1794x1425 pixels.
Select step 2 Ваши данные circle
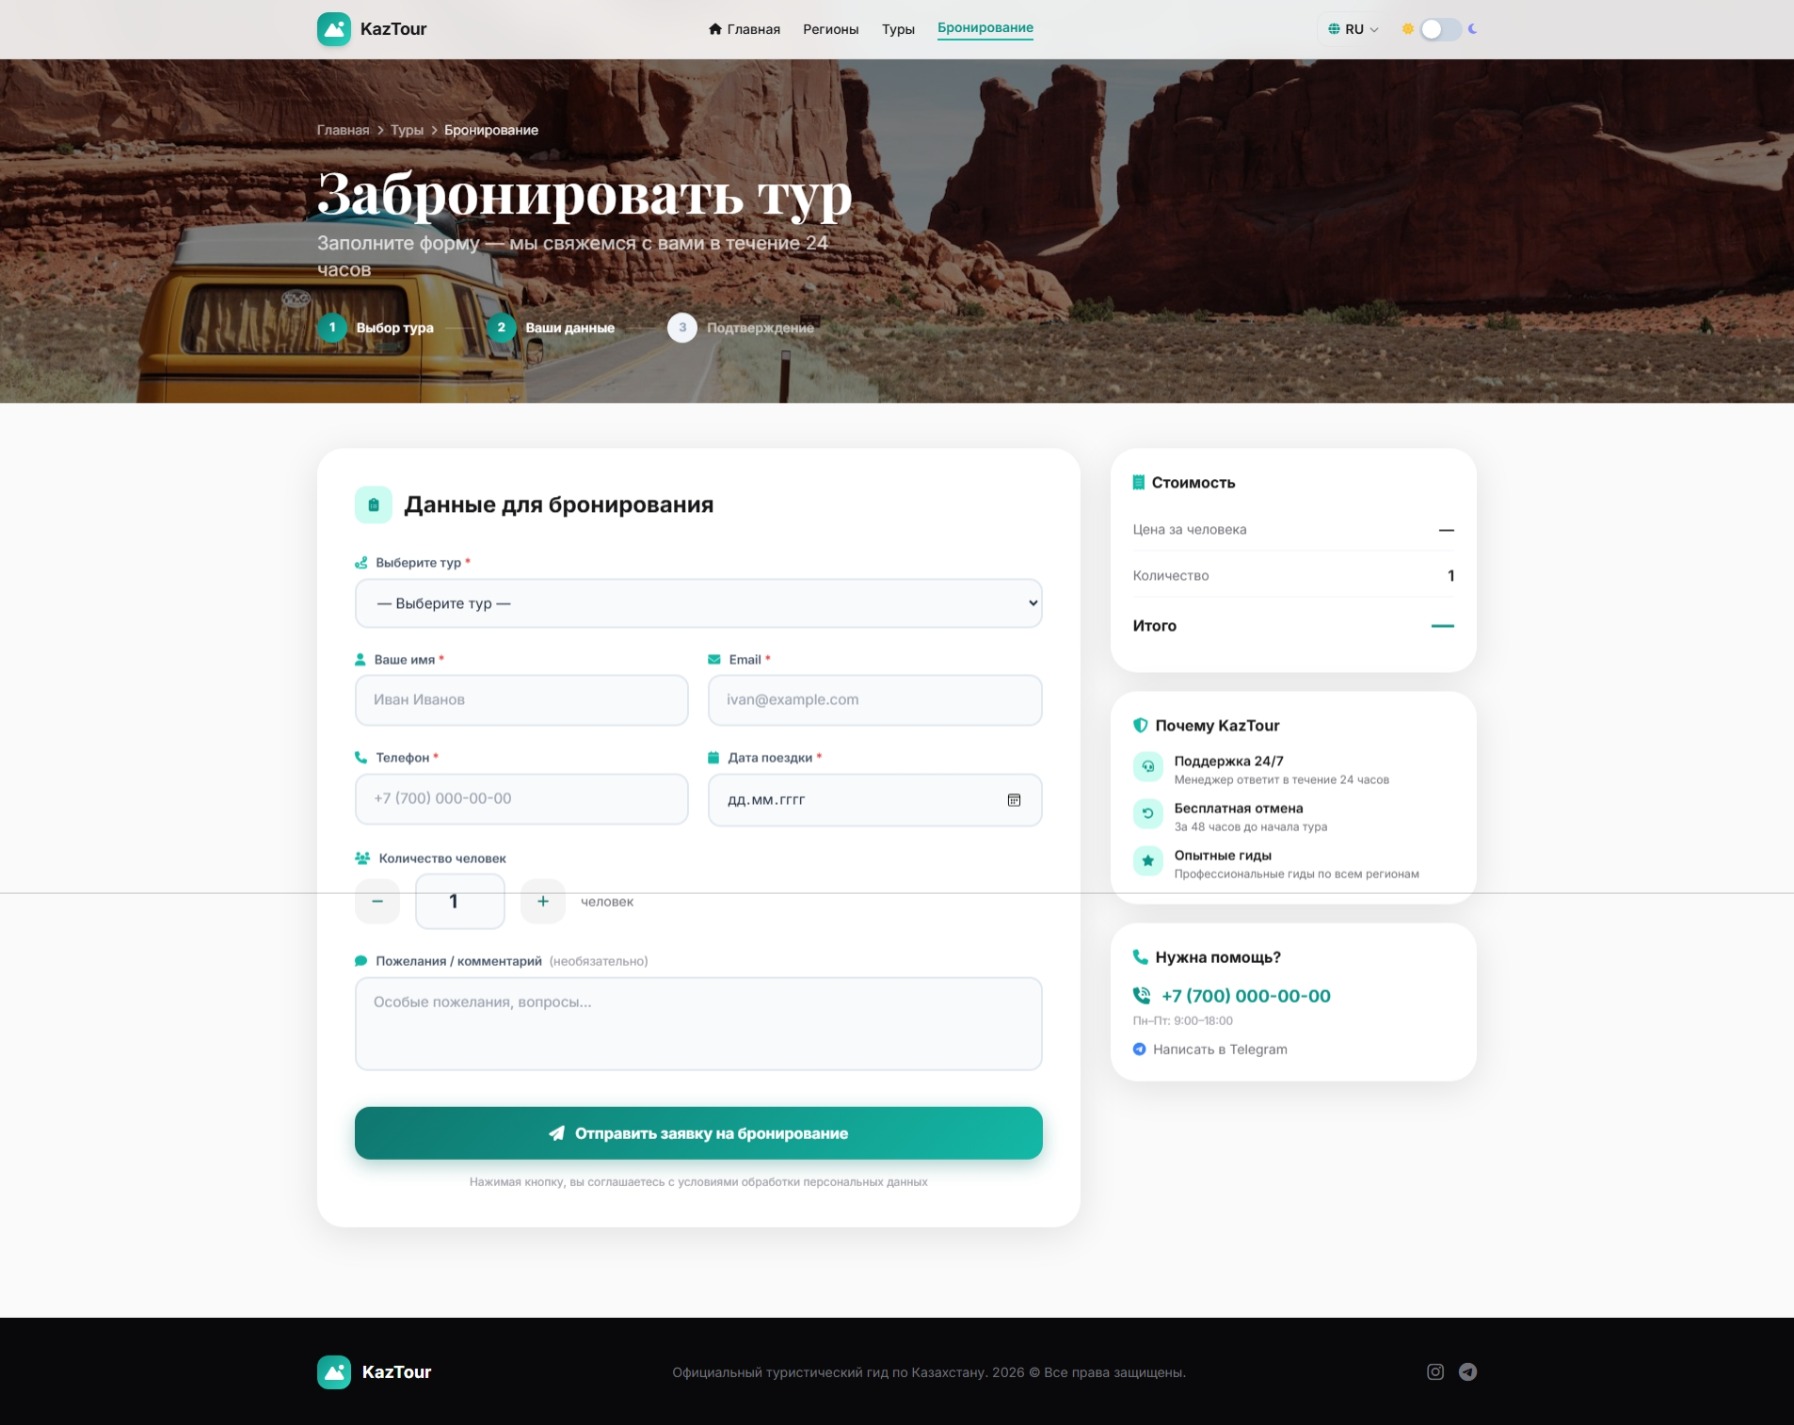click(501, 327)
